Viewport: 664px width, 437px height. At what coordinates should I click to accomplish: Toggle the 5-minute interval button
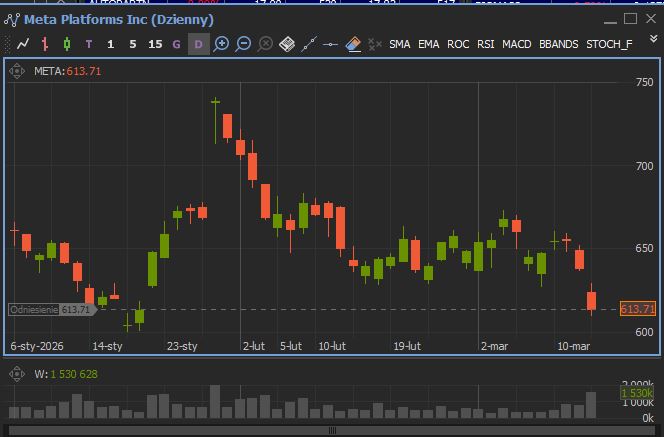(133, 44)
